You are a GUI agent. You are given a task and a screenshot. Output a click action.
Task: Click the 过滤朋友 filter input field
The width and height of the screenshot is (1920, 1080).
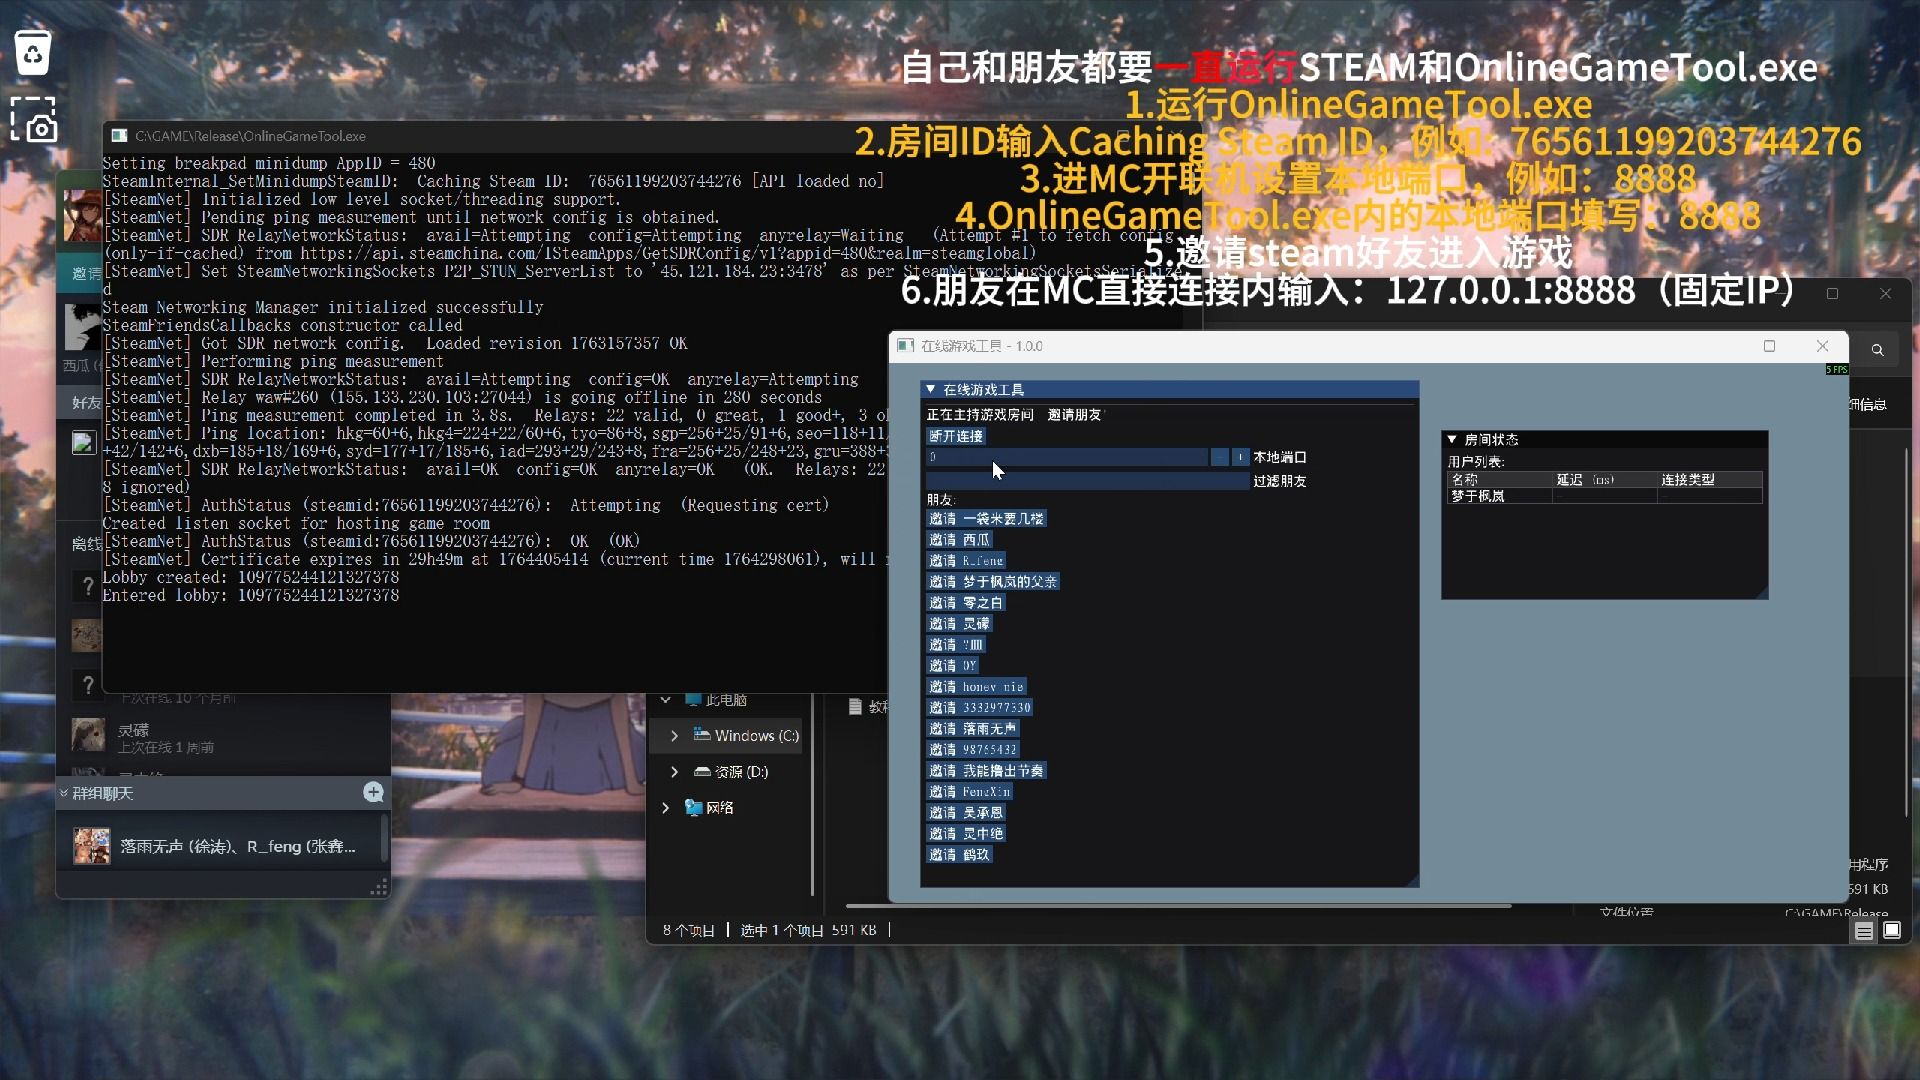pyautogui.click(x=1088, y=481)
